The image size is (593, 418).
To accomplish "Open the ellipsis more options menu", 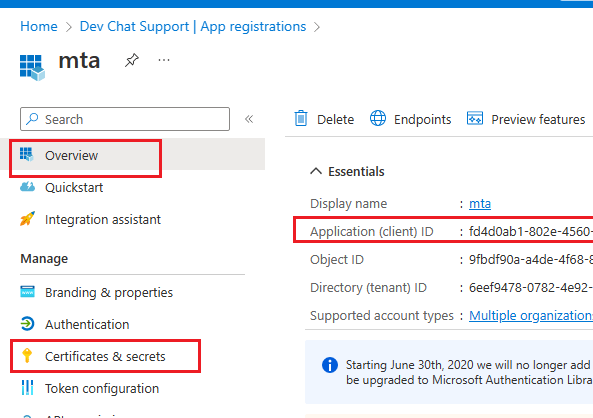I will 164,60.
